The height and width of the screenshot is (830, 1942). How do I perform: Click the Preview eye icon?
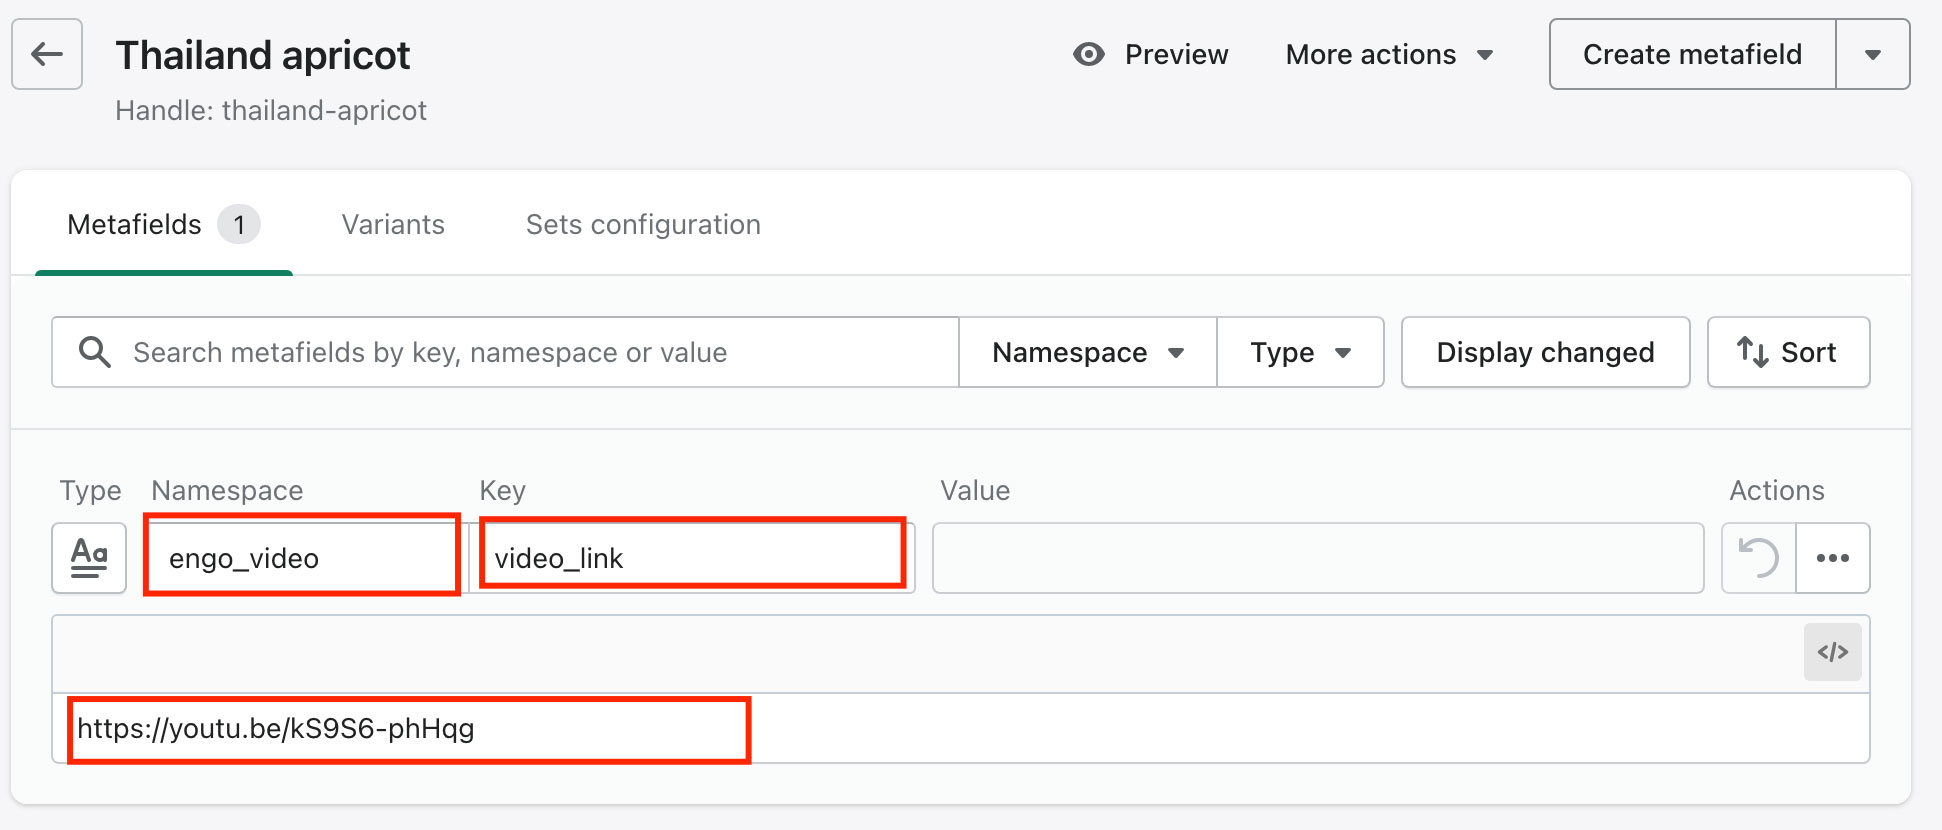click(x=1088, y=54)
